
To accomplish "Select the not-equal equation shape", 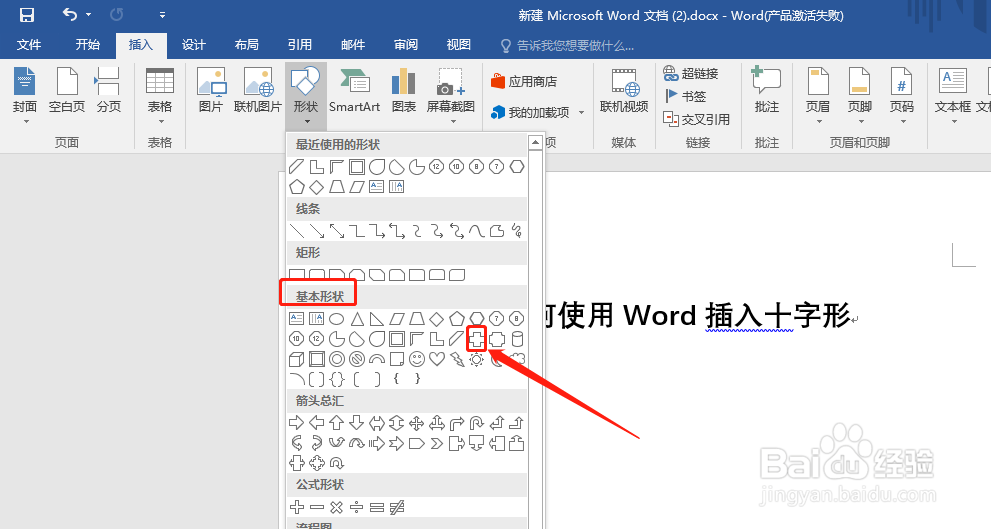I will point(397,507).
